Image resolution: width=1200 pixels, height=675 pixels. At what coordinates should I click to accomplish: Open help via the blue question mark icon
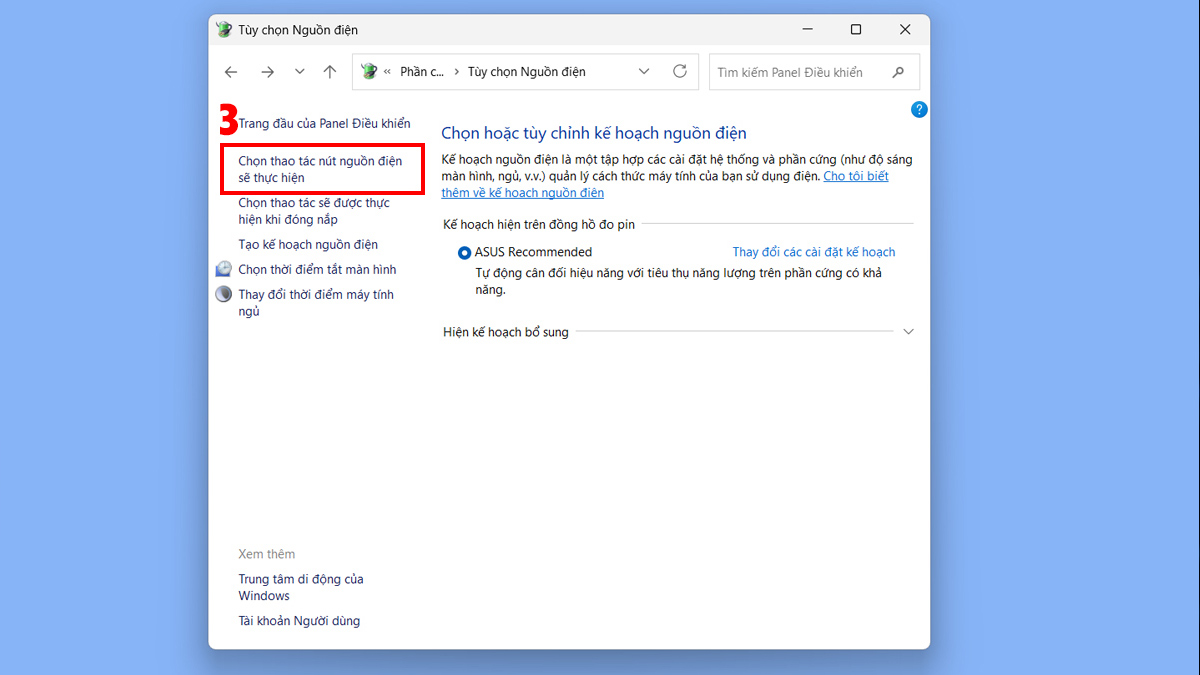coord(919,109)
